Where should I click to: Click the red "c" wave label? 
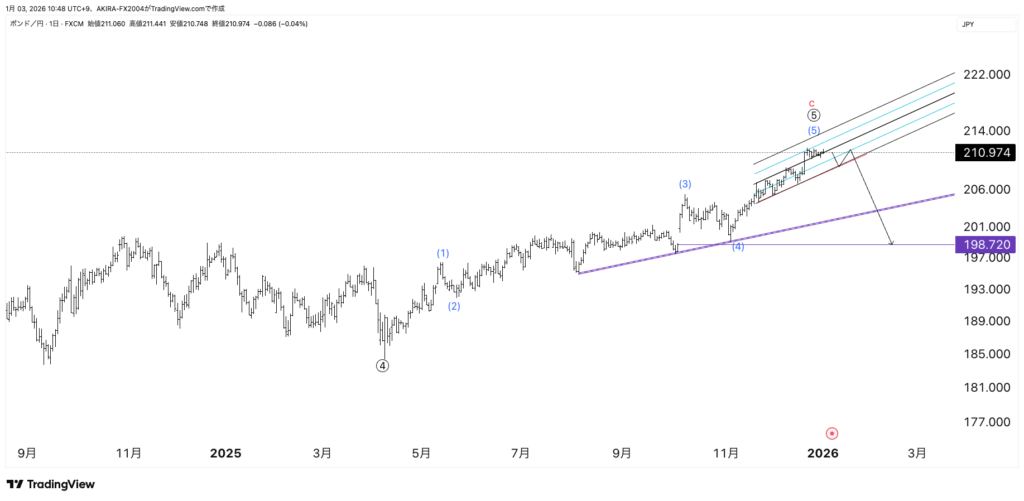(813, 102)
